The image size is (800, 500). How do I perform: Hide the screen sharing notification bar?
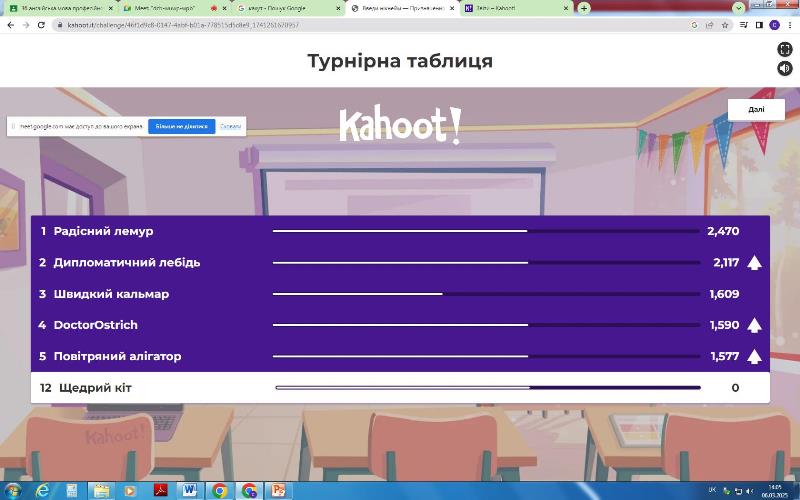(x=230, y=127)
